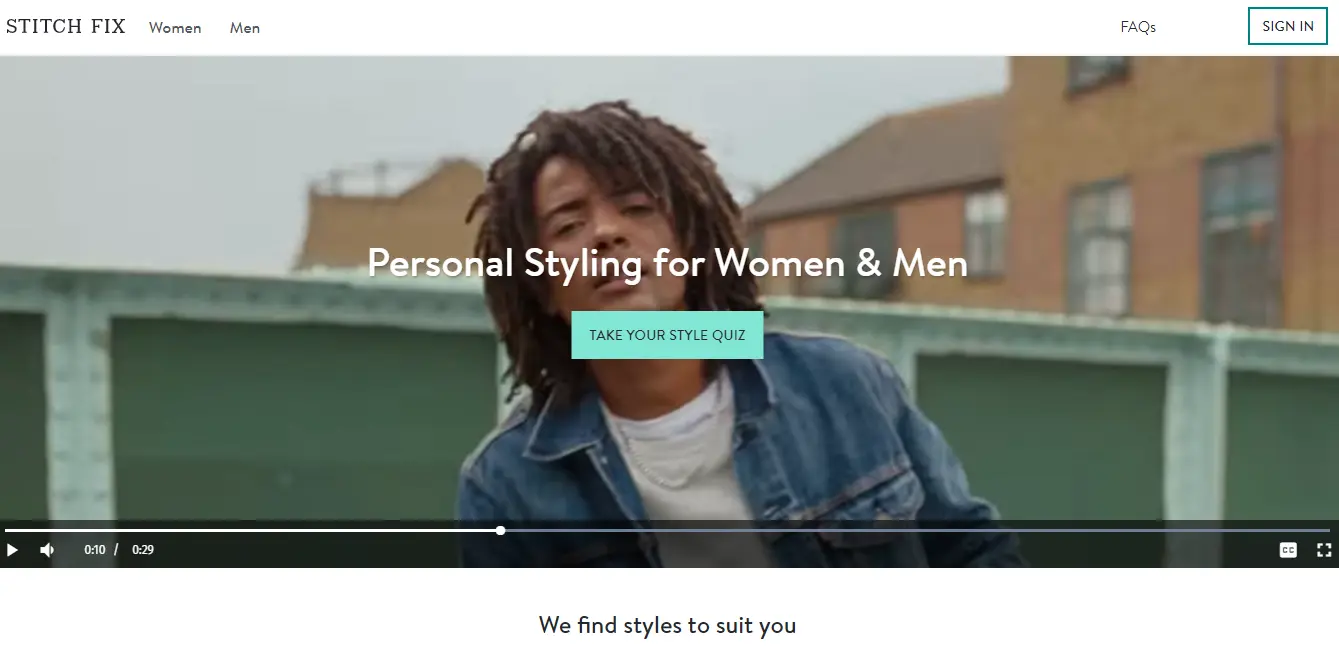Start the TAKE YOUR STYLE QUIZ button
This screenshot has height=649, width=1339.
(667, 335)
